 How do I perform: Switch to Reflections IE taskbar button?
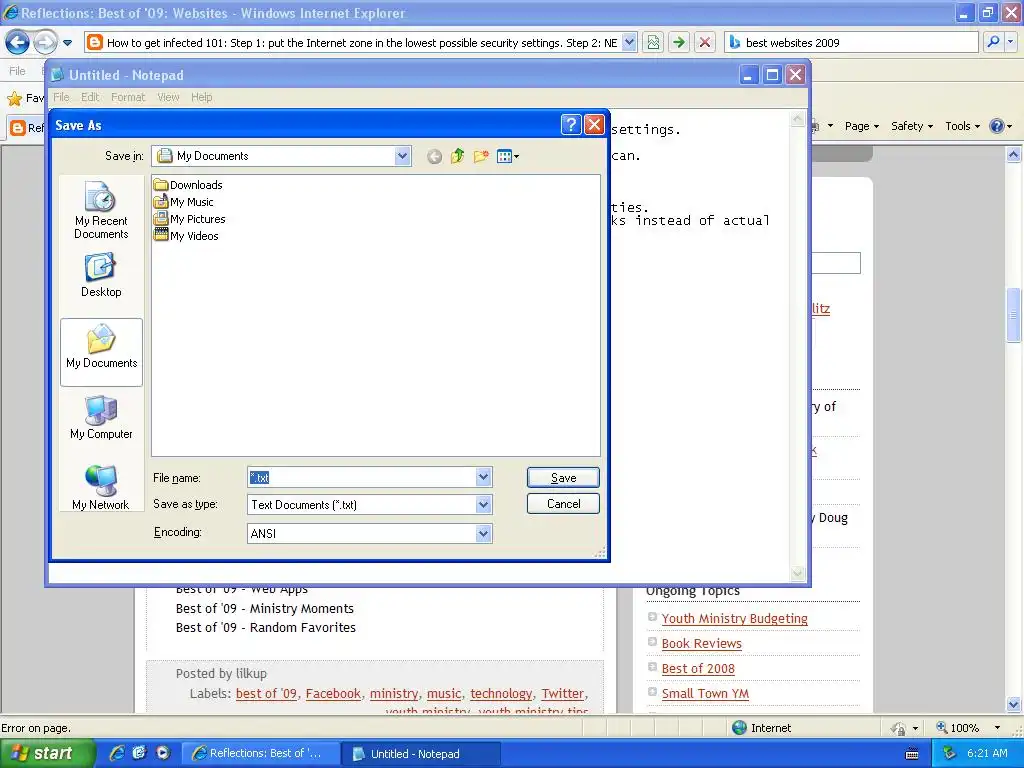260,754
